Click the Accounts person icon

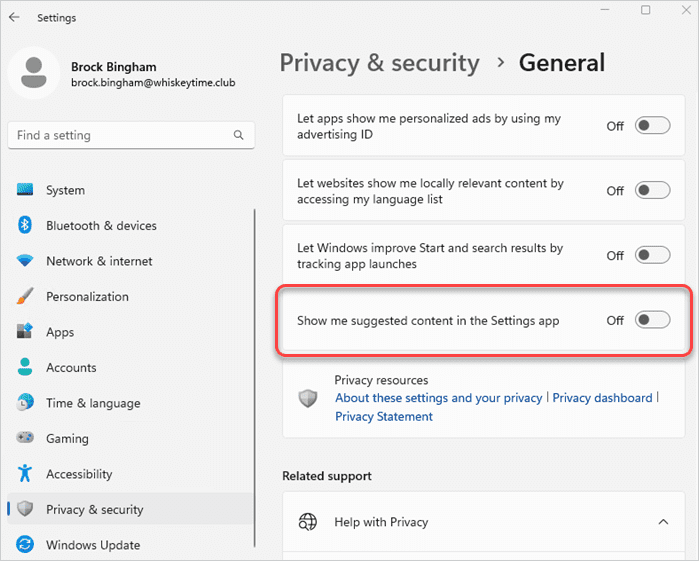point(26,368)
